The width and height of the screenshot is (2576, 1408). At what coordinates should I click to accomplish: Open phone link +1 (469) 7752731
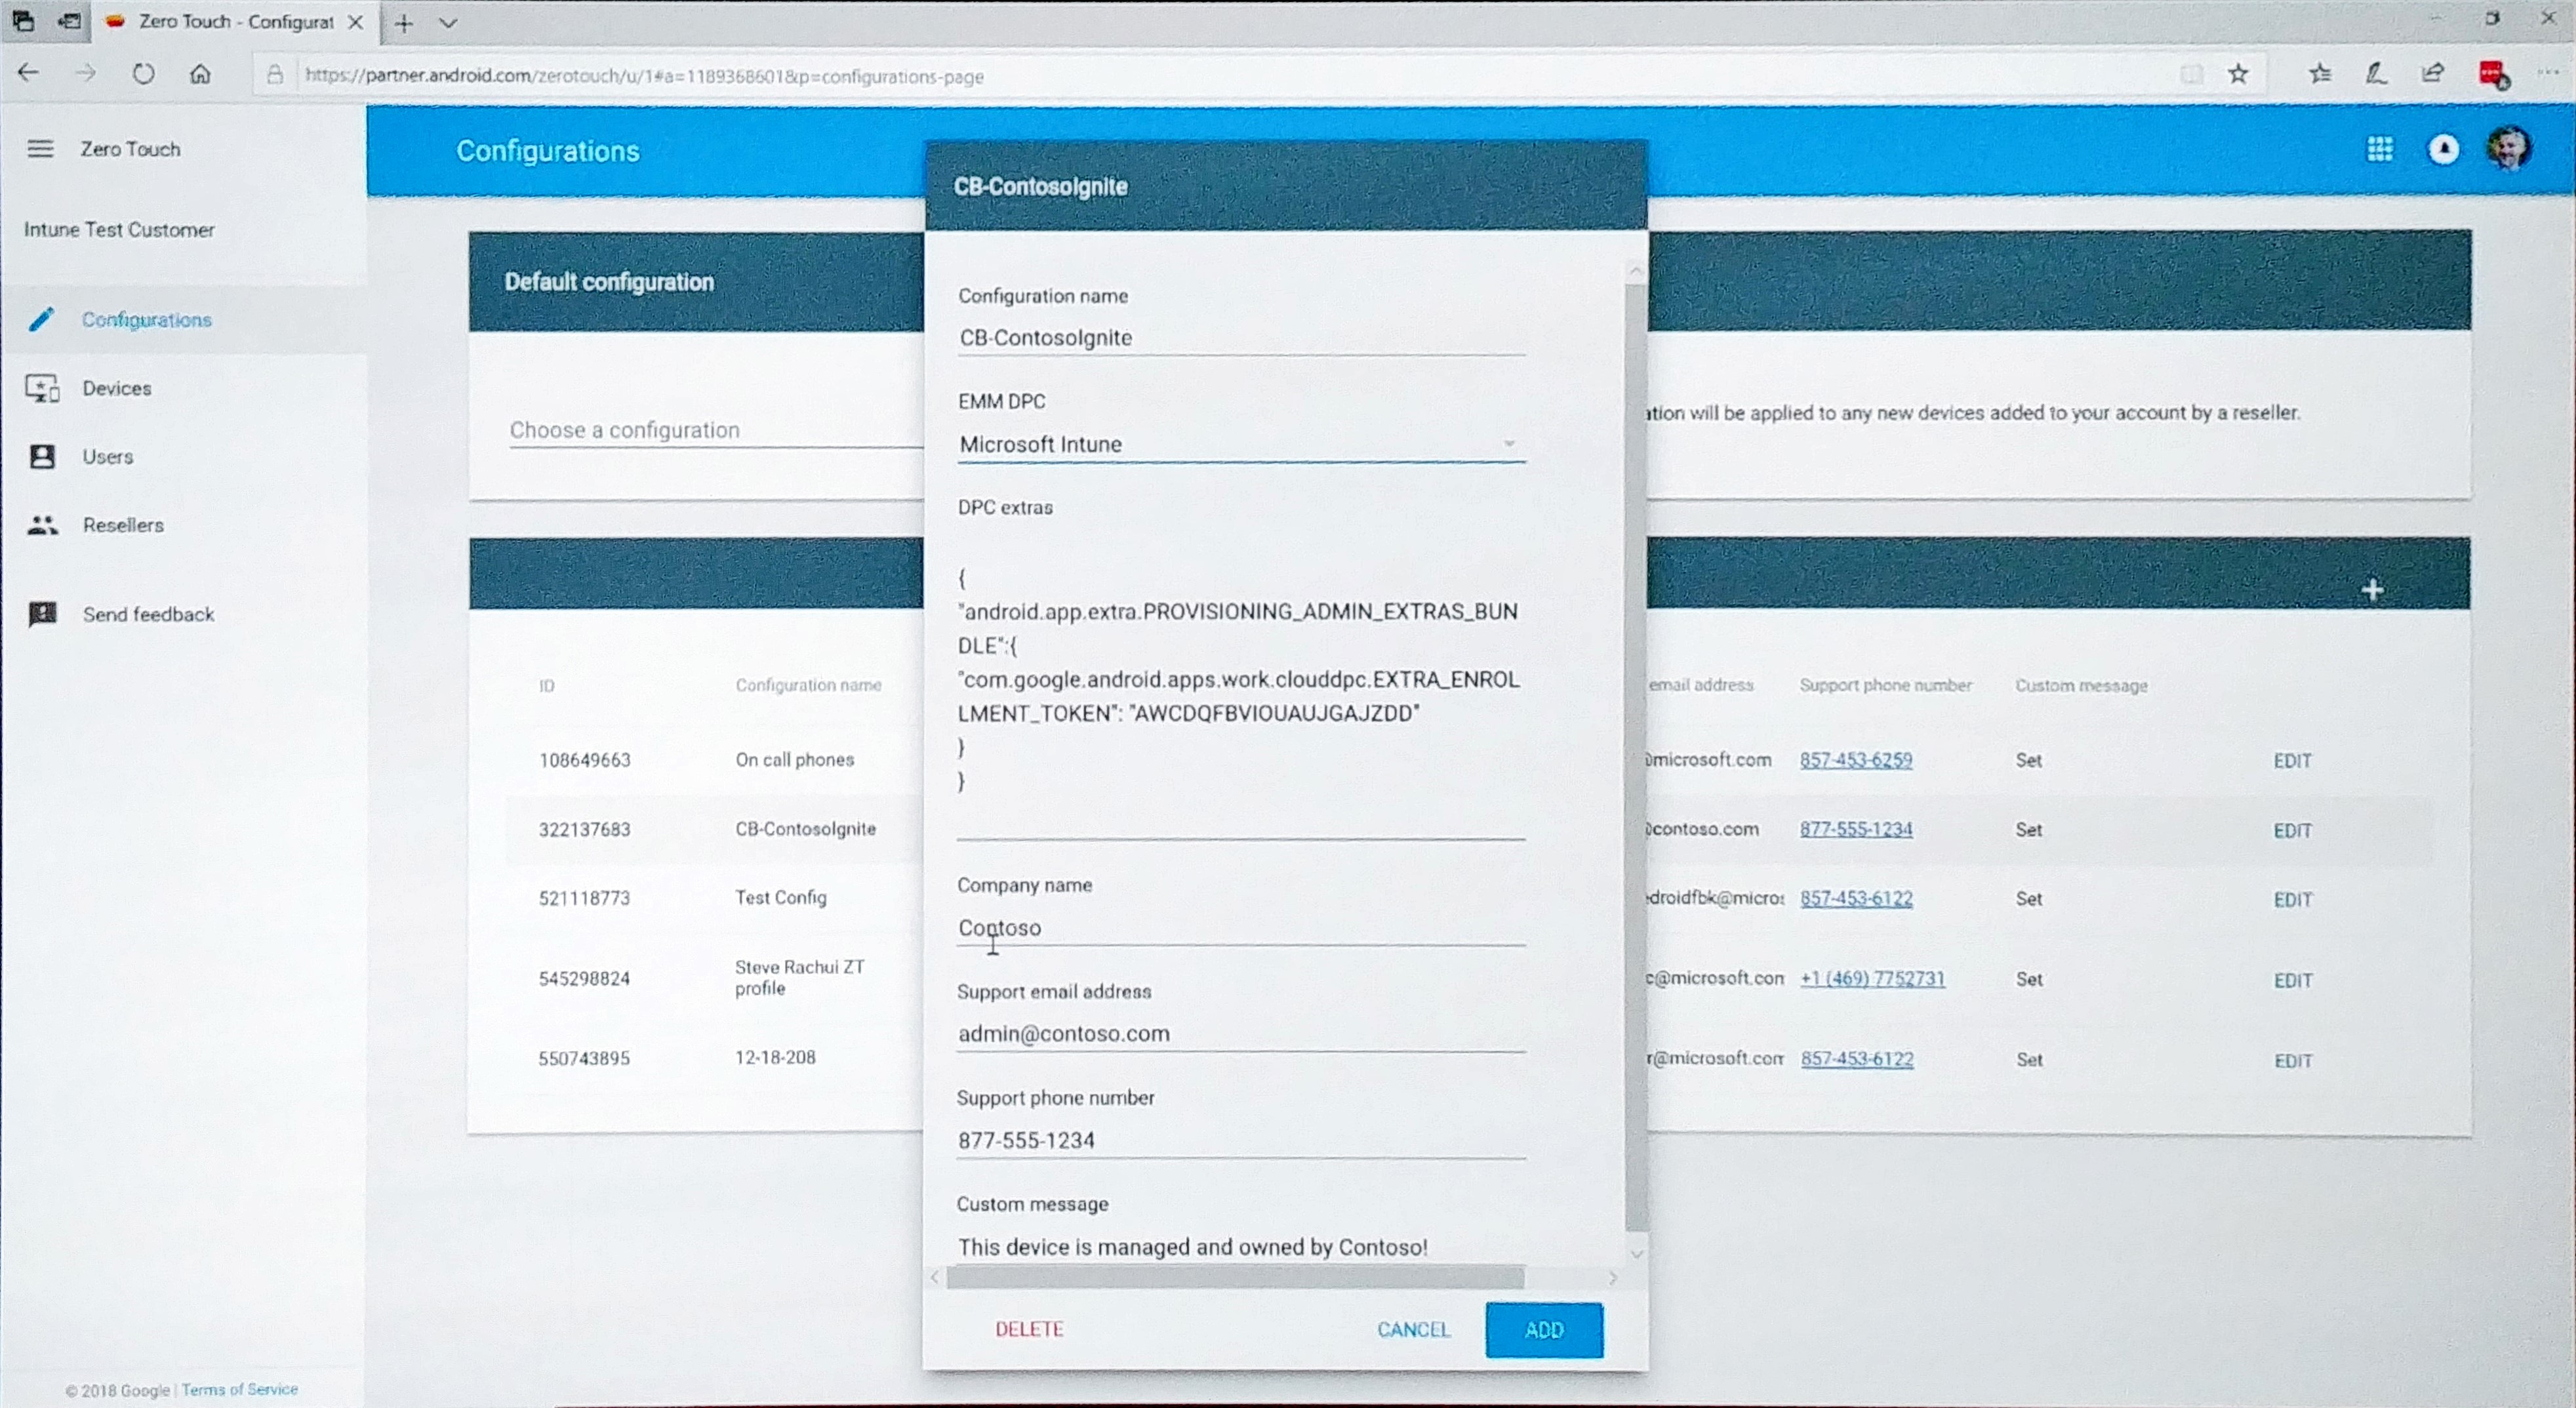(x=1872, y=978)
